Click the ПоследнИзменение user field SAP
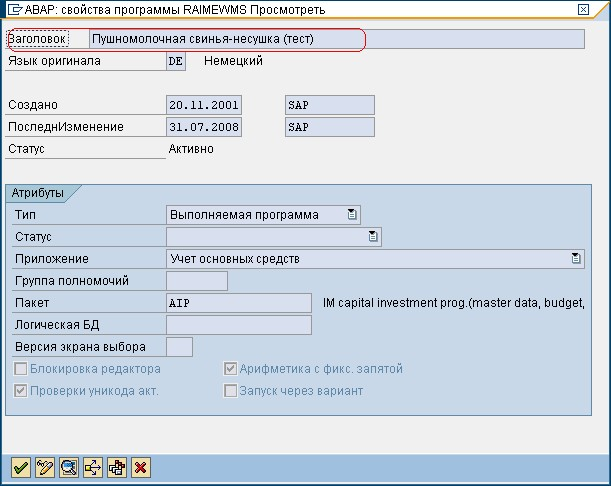 click(x=330, y=127)
